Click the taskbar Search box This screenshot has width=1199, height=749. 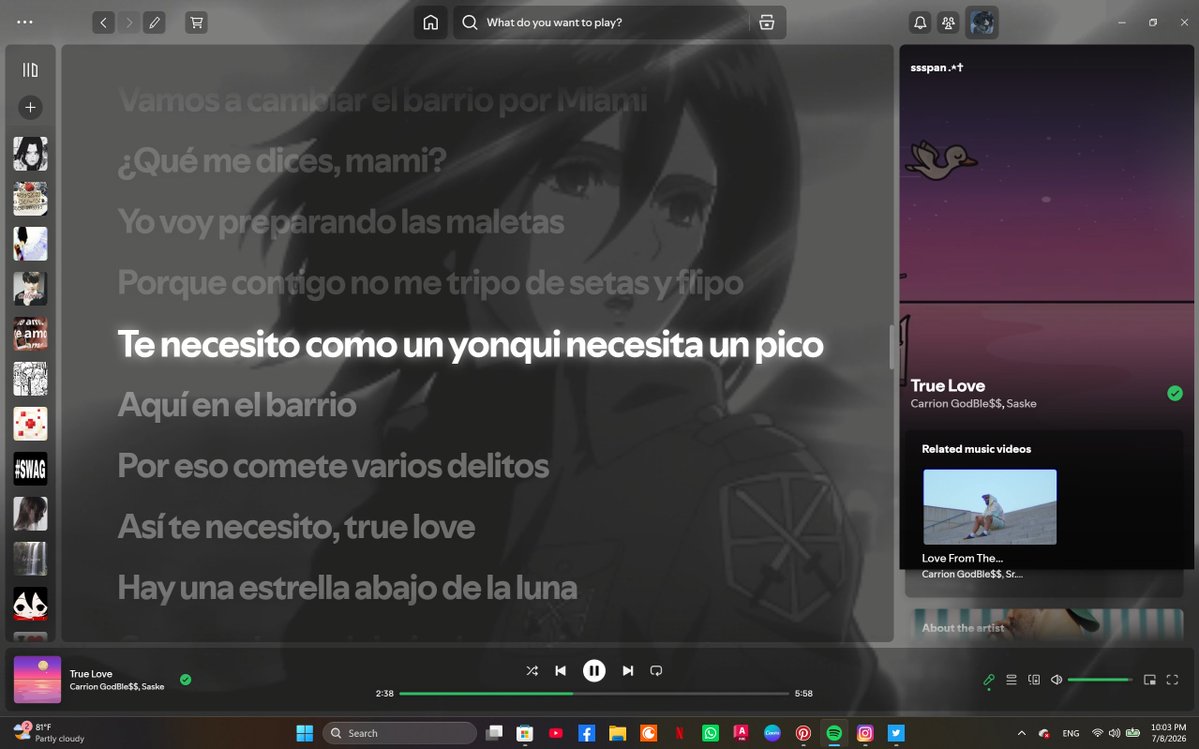pyautogui.click(x=399, y=733)
